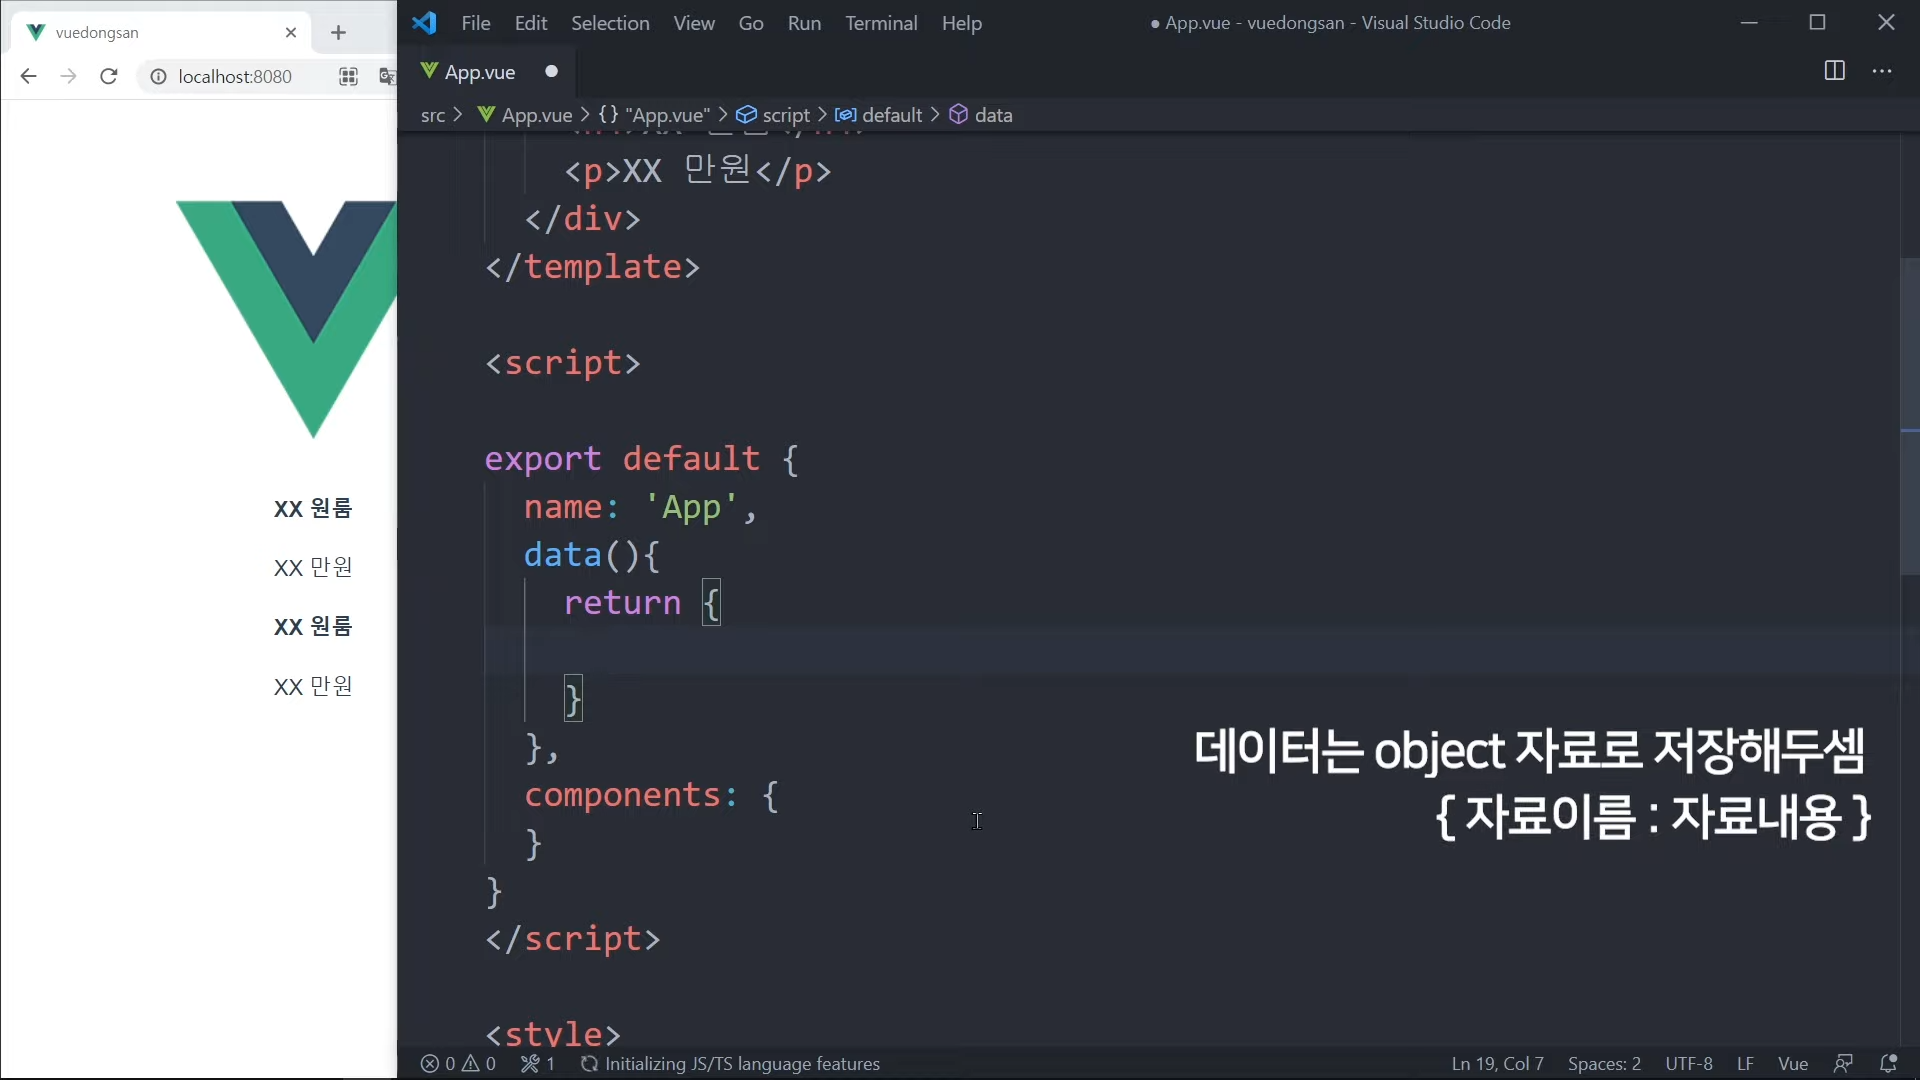The image size is (1920, 1080).
Task: Open a new browser tab
Action: click(x=338, y=33)
